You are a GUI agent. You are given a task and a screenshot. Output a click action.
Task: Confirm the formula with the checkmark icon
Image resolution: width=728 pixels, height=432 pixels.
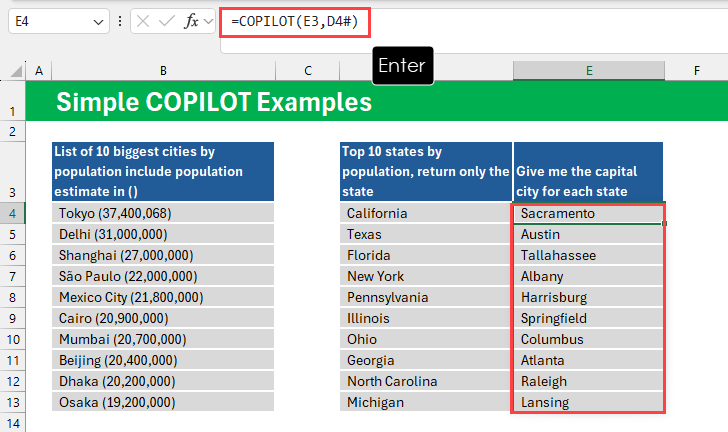(166, 21)
